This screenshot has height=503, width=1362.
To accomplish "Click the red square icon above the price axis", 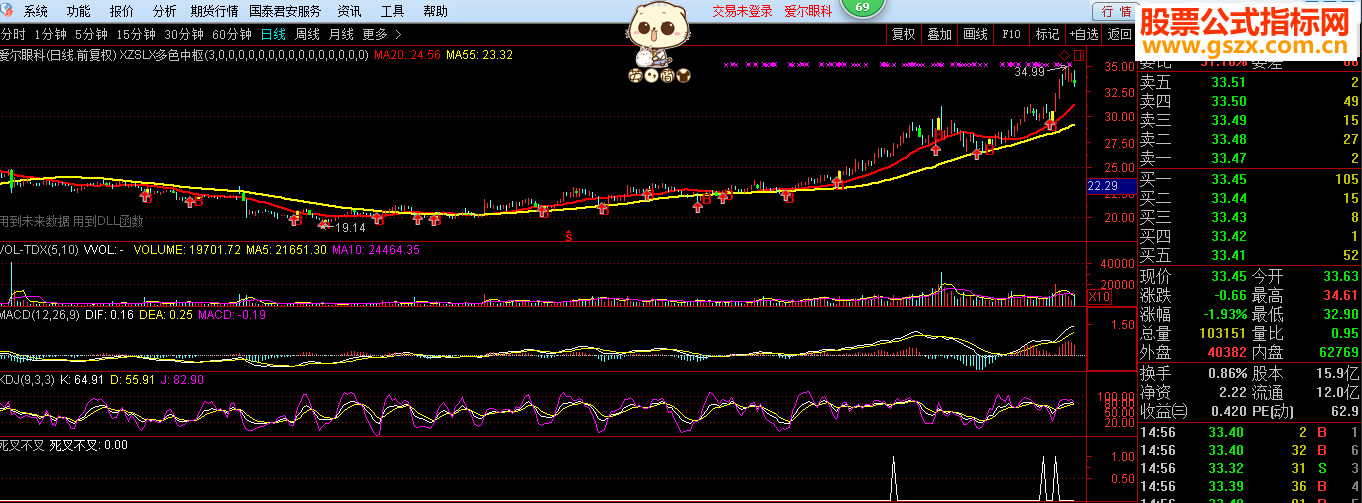I will pos(1079,54).
